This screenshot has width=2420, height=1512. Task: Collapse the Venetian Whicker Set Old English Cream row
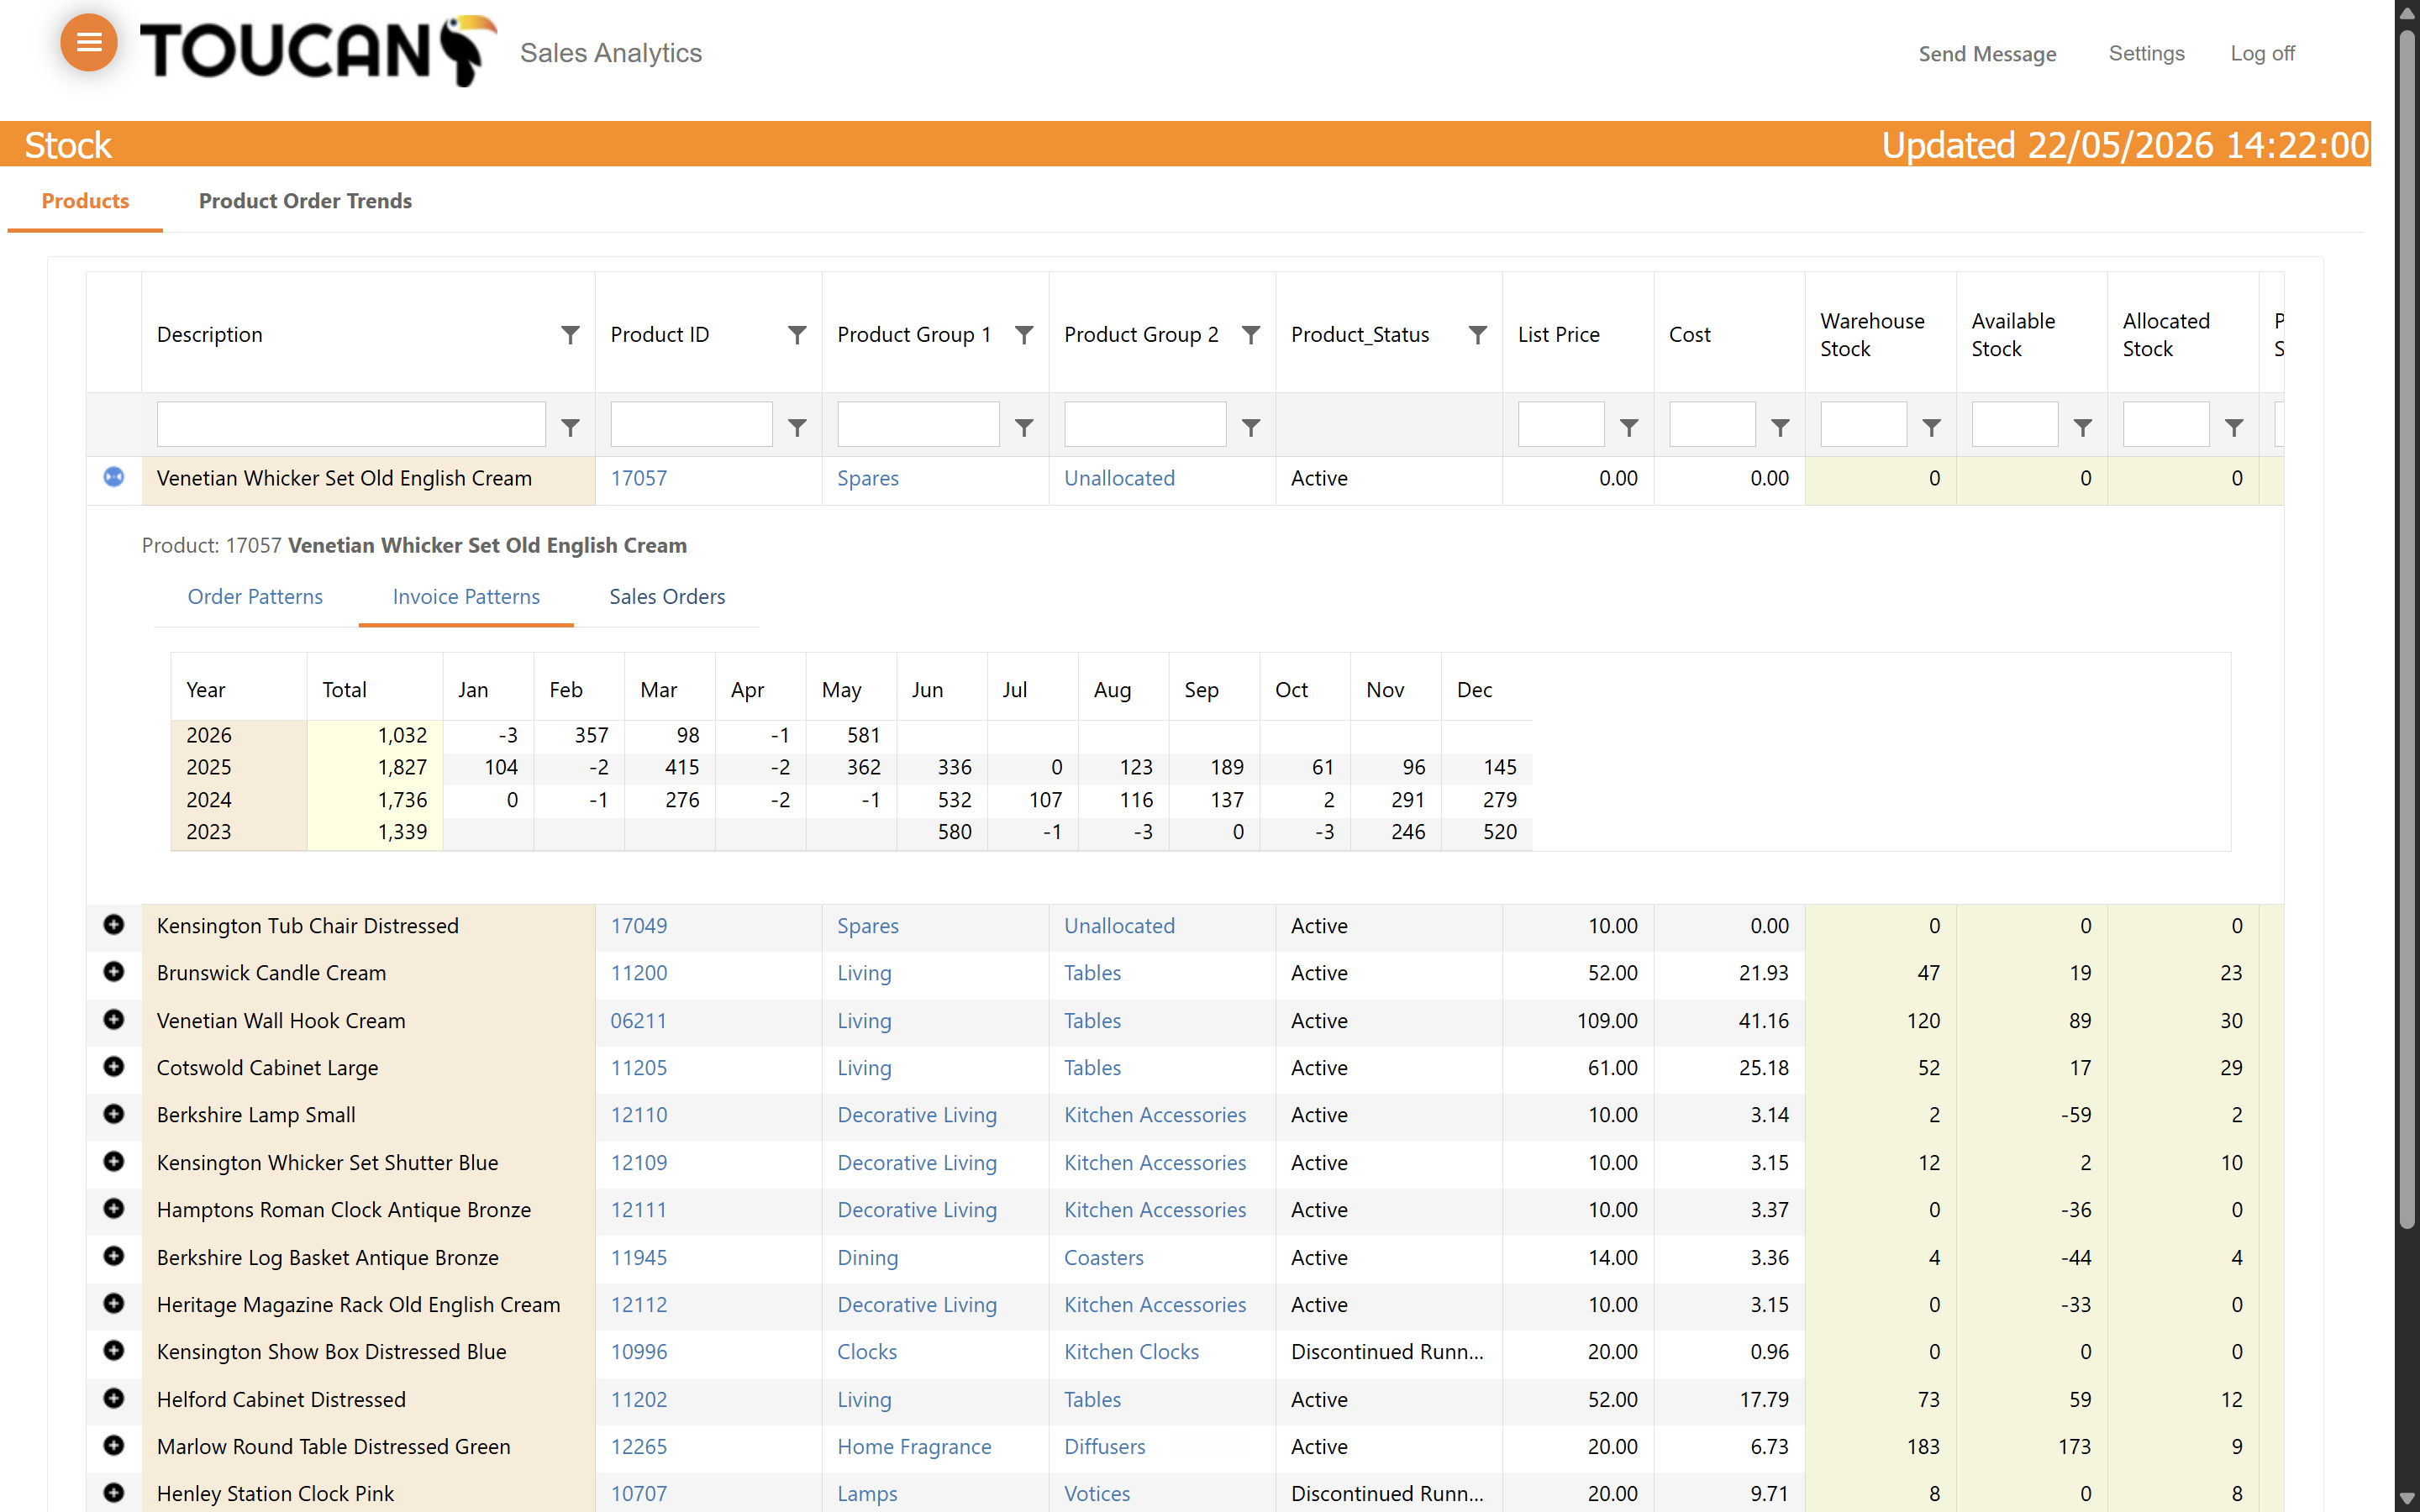click(114, 477)
